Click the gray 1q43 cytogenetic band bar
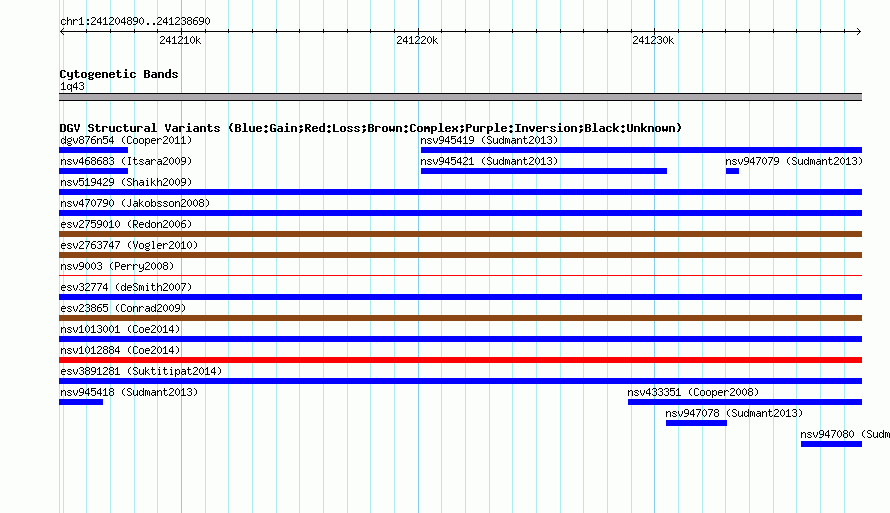890x513 pixels. click(460, 97)
